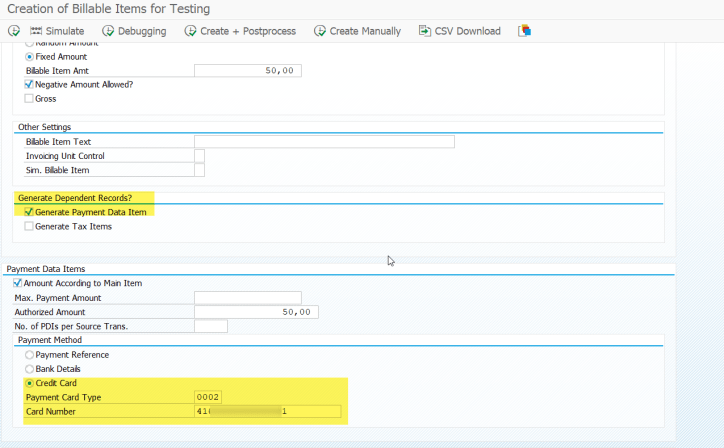Uncheck Generate Payment Data Item
724x448 pixels.
[29, 212]
